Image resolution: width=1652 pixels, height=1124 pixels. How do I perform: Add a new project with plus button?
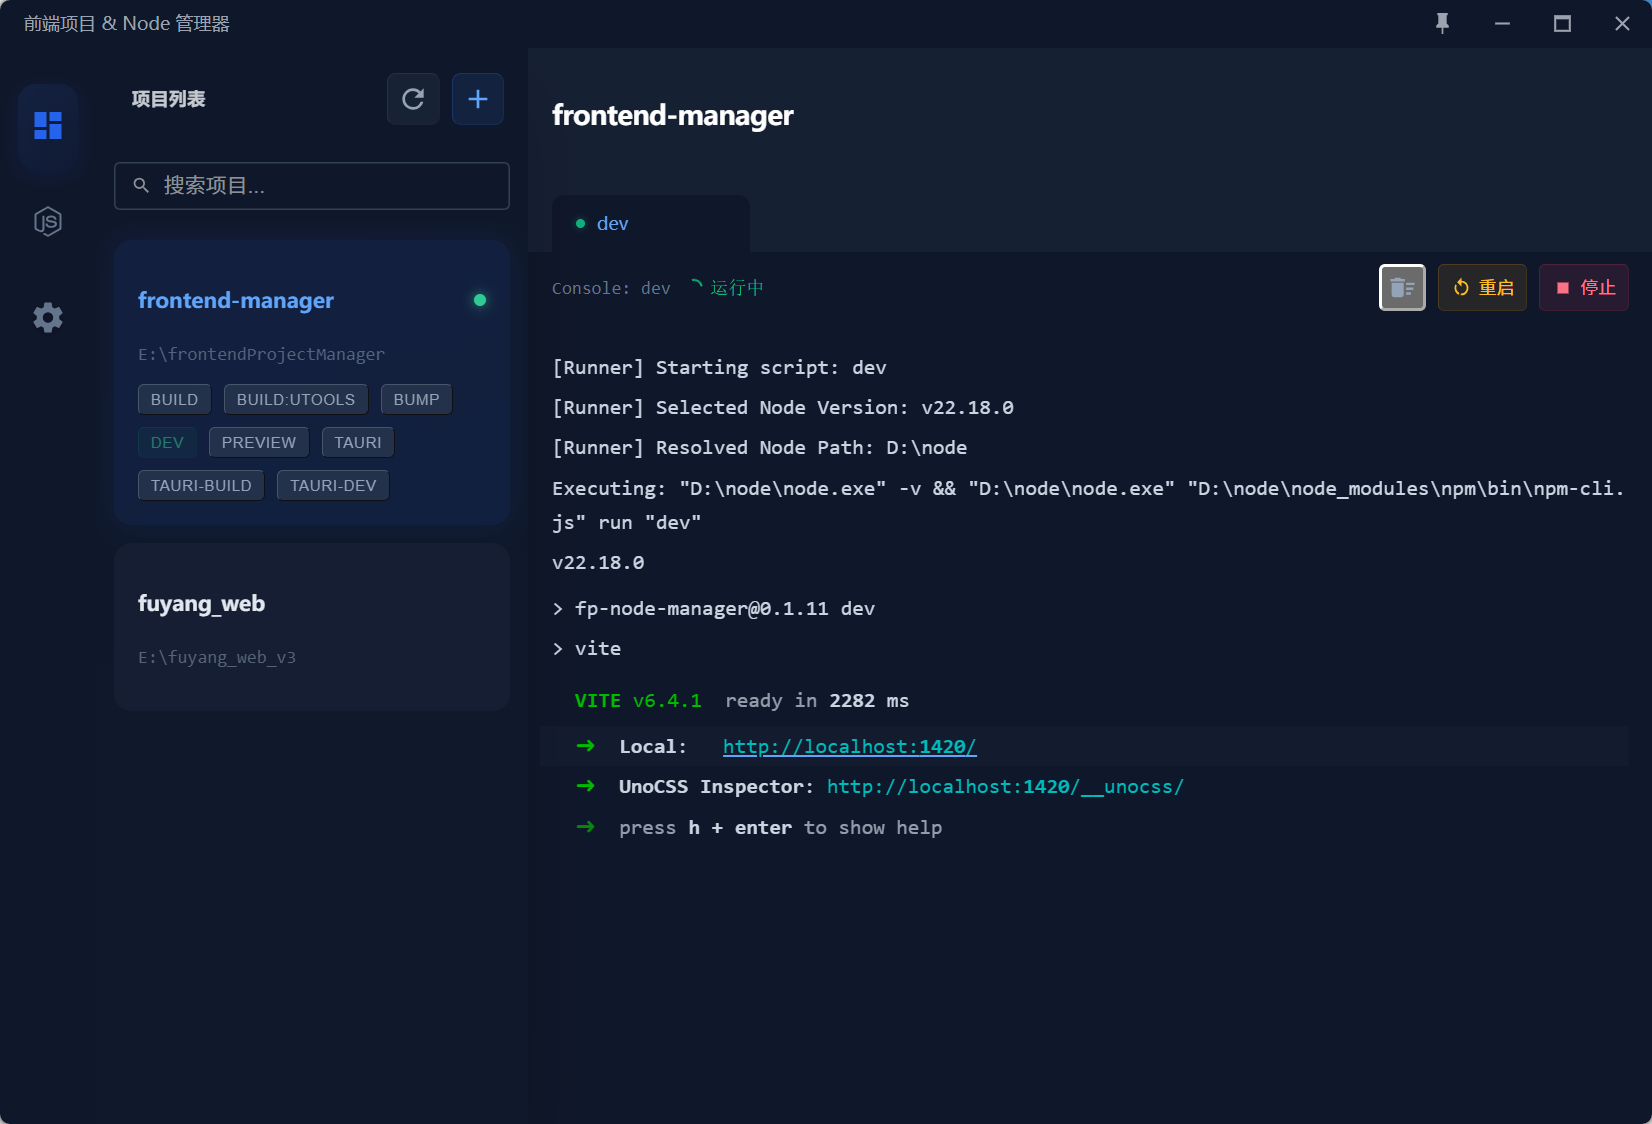(478, 99)
